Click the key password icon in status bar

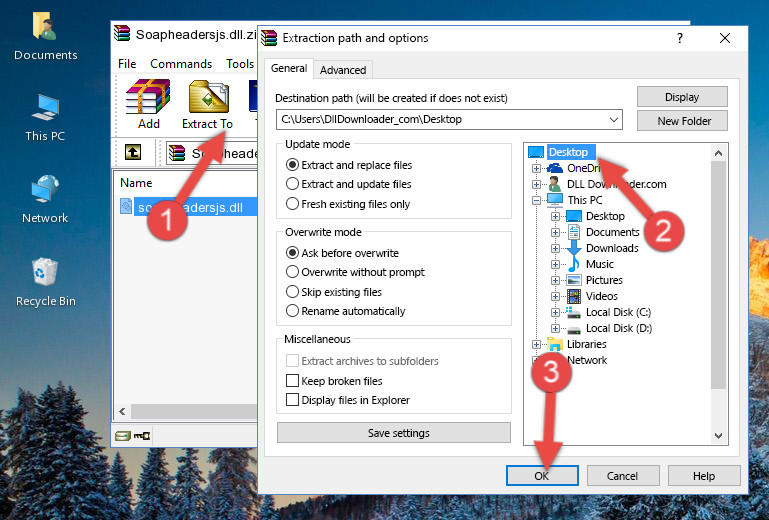[x=142, y=435]
